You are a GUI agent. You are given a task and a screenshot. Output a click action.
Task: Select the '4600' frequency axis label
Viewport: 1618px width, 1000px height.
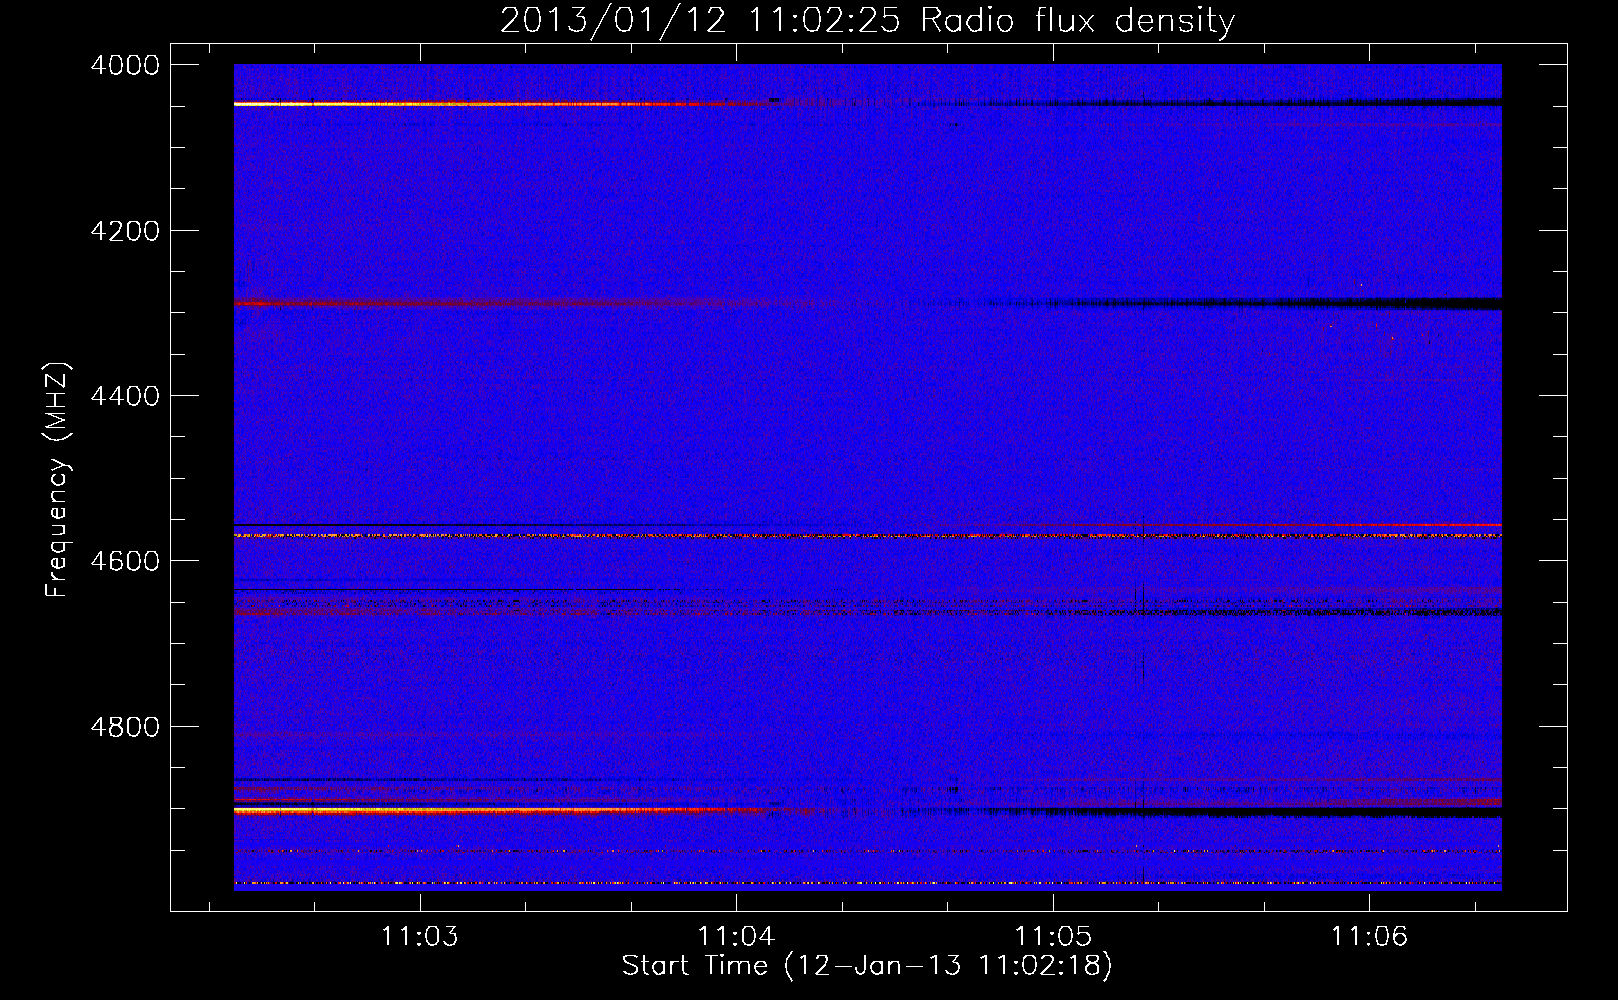pos(124,561)
